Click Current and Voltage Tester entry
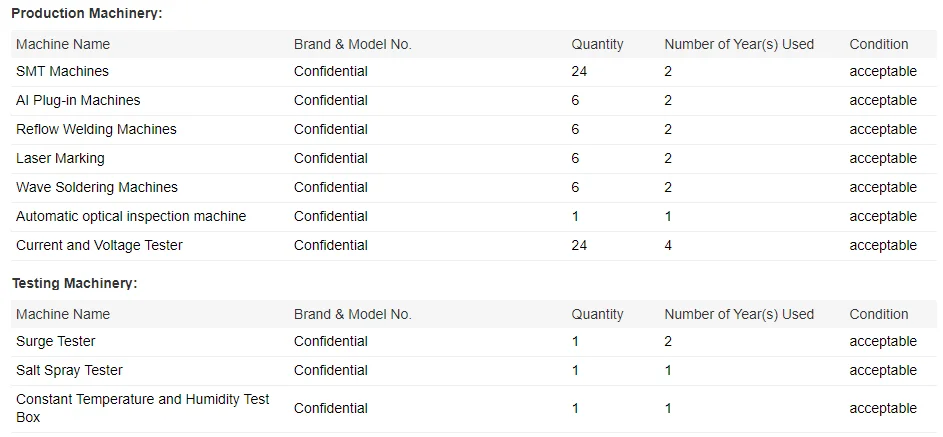This screenshot has width=943, height=437. coord(99,245)
